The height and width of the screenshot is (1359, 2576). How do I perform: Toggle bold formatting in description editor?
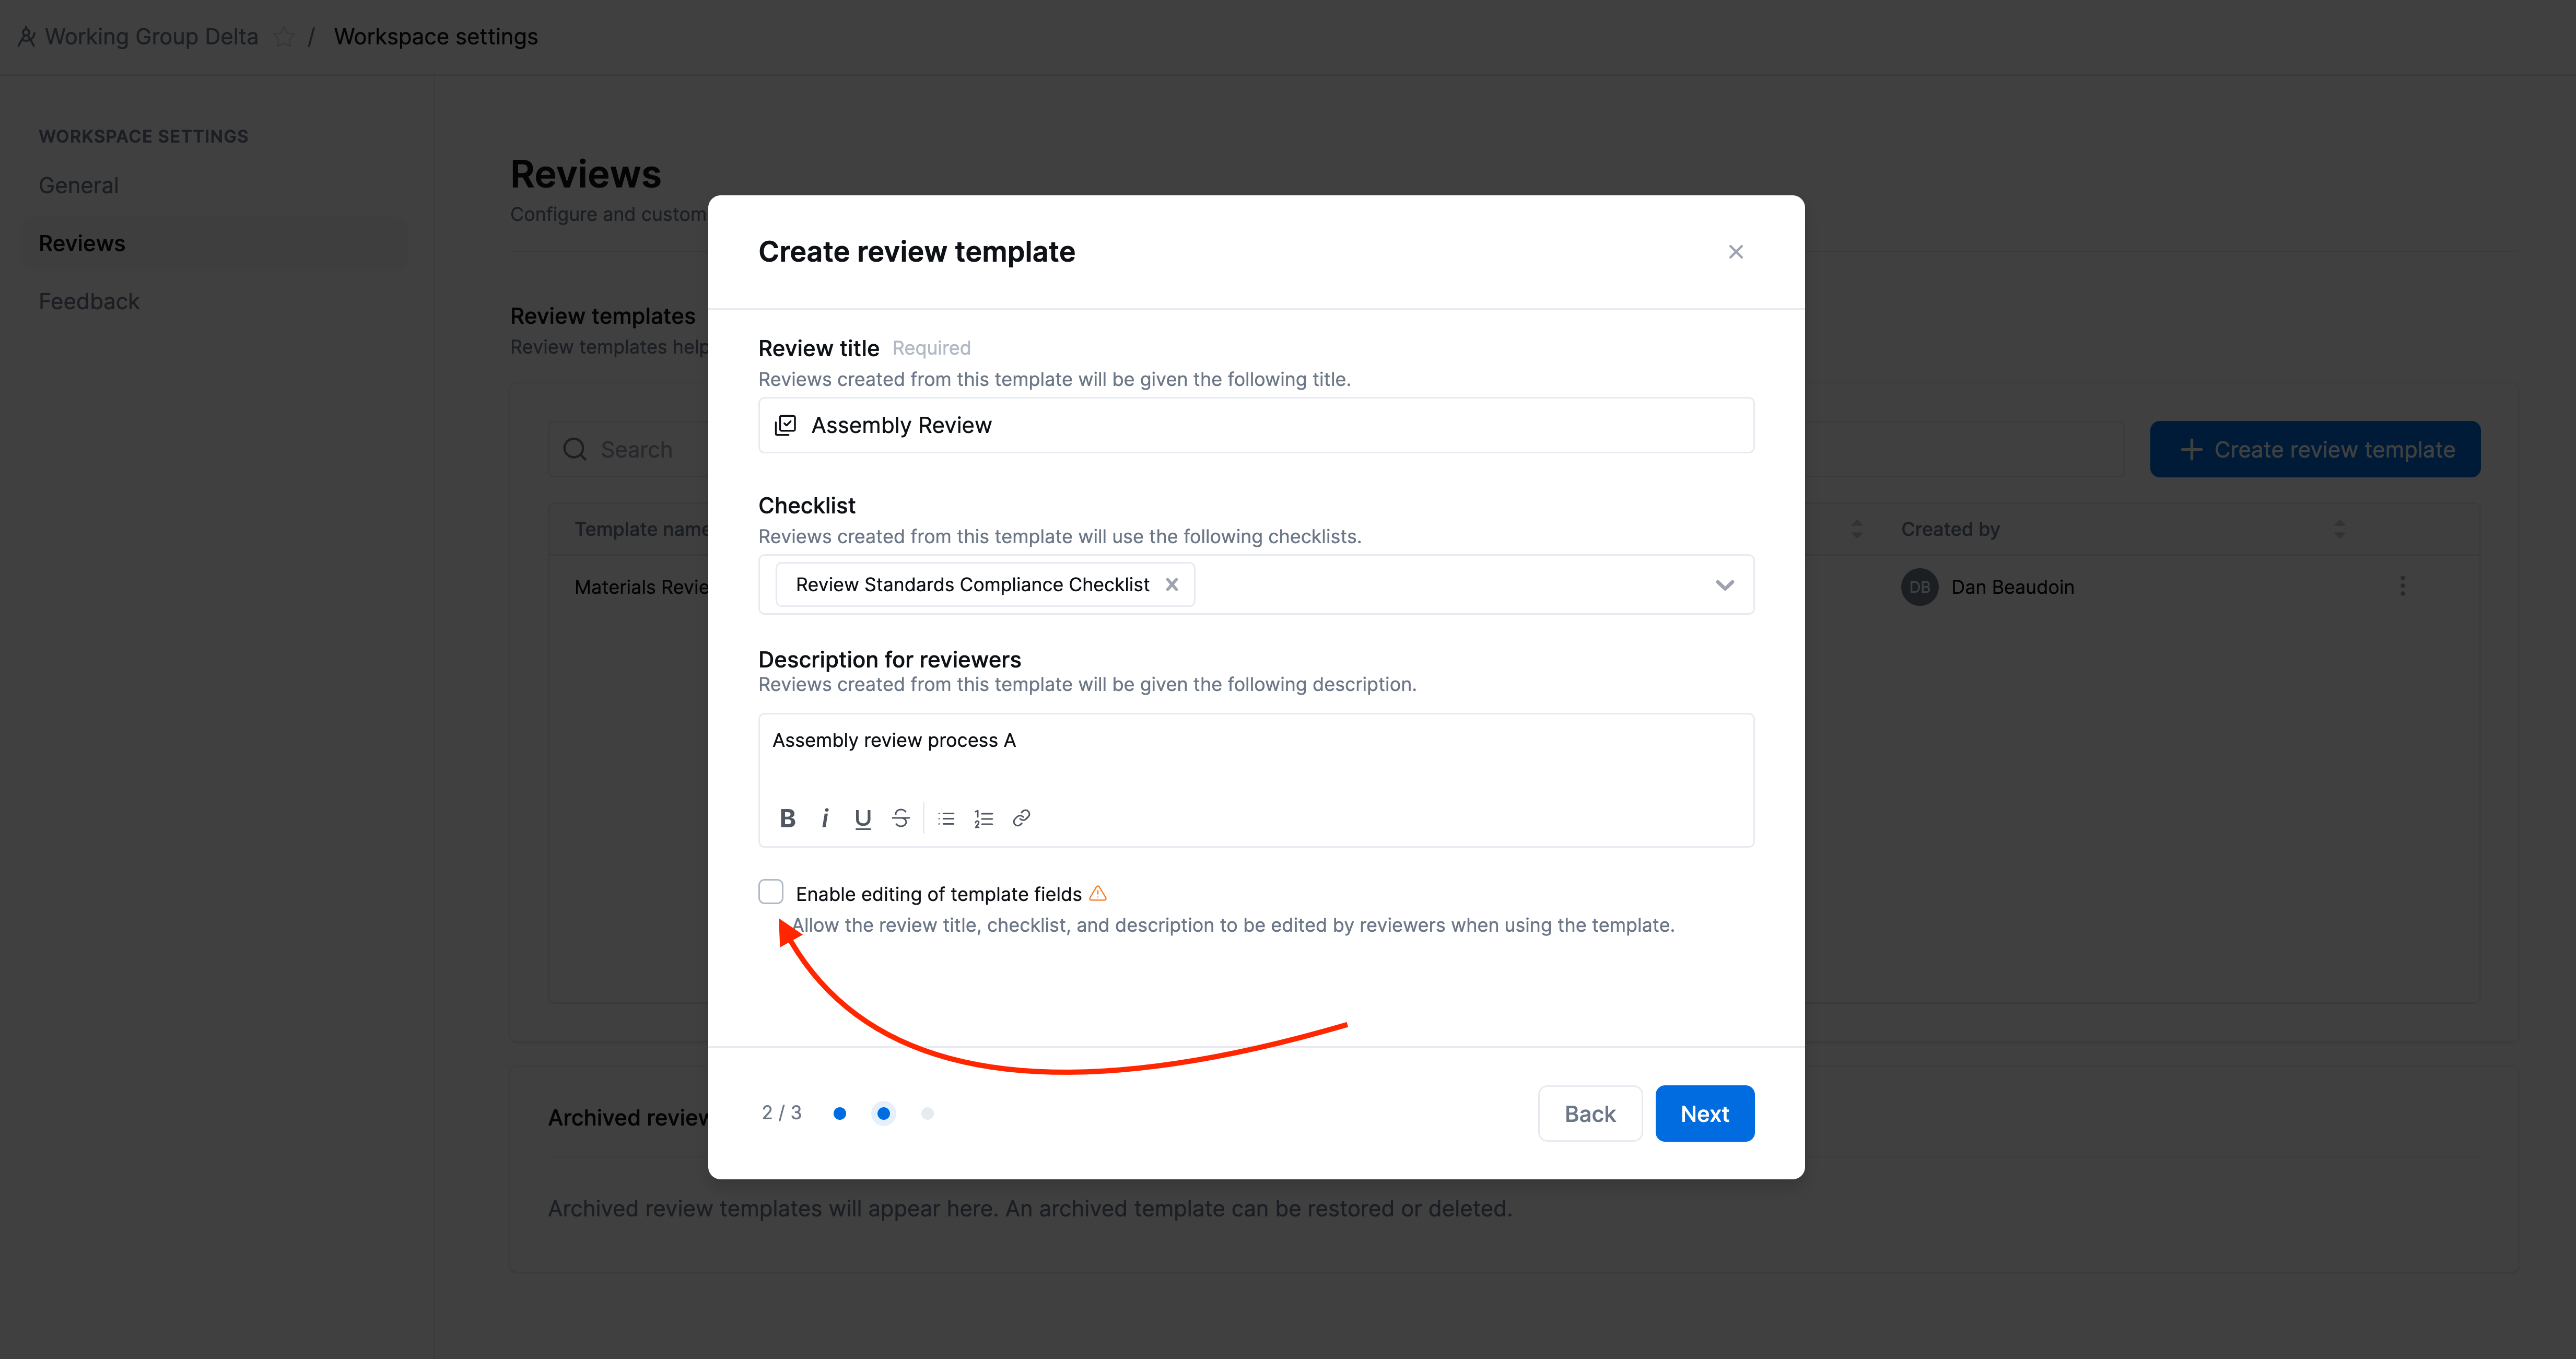787,818
